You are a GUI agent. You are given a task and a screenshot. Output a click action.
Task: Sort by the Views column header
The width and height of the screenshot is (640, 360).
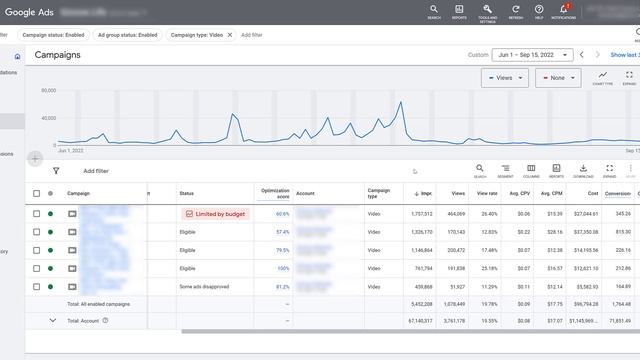pyautogui.click(x=458, y=193)
